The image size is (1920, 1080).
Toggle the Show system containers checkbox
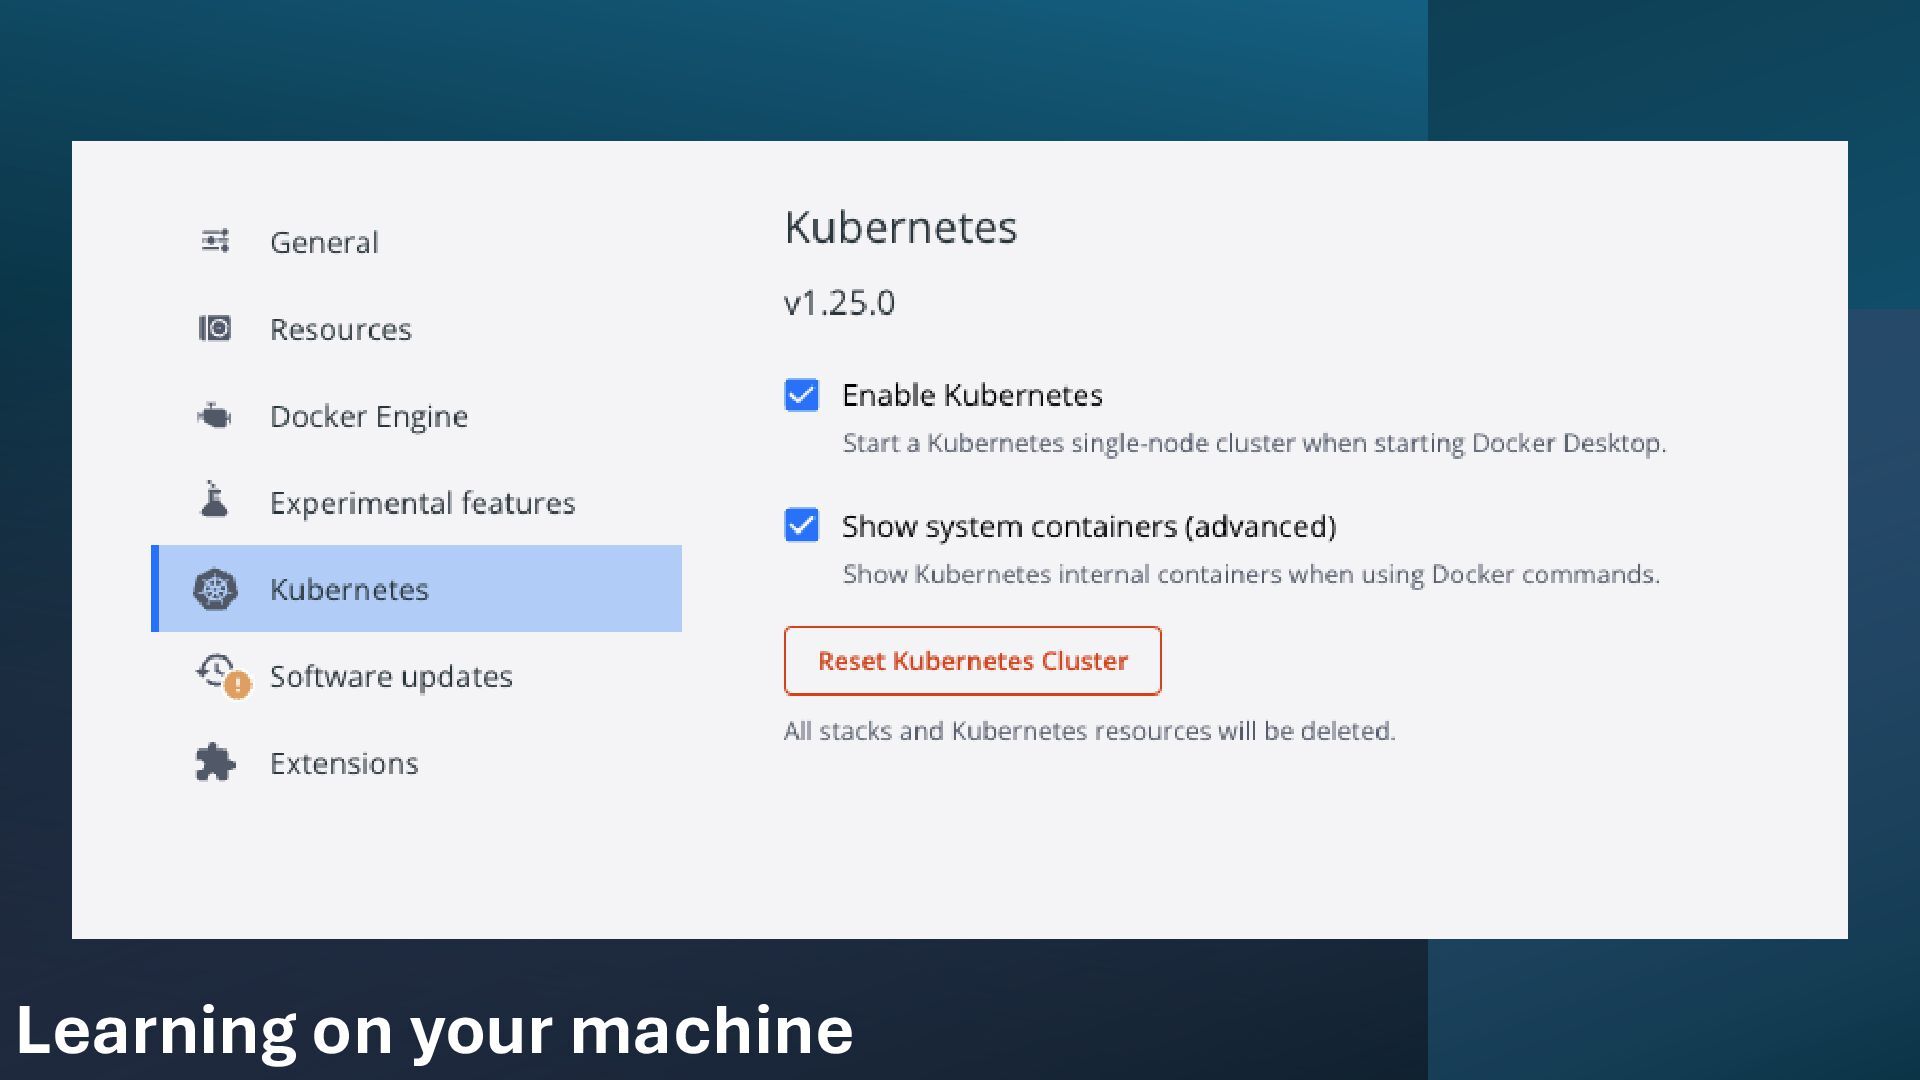coord(801,525)
